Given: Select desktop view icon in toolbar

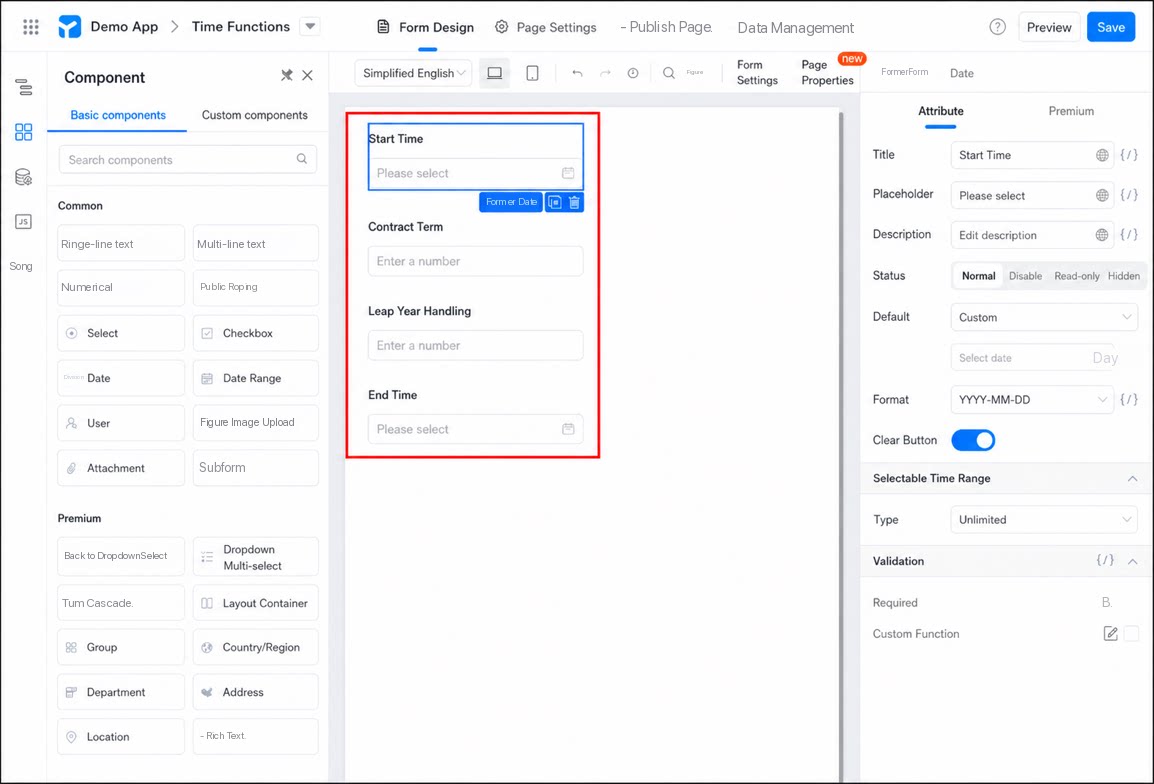Looking at the screenshot, I should (495, 73).
